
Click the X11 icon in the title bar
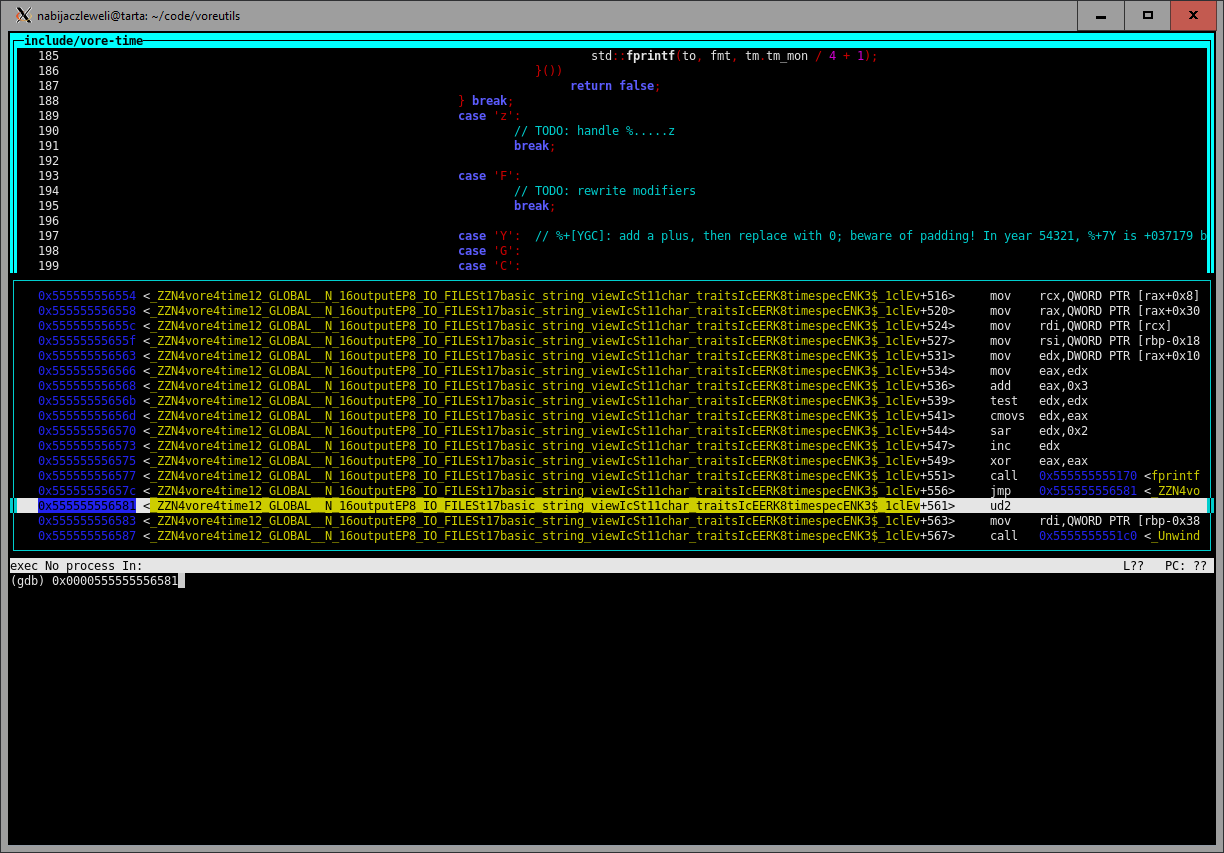click(x=23, y=15)
